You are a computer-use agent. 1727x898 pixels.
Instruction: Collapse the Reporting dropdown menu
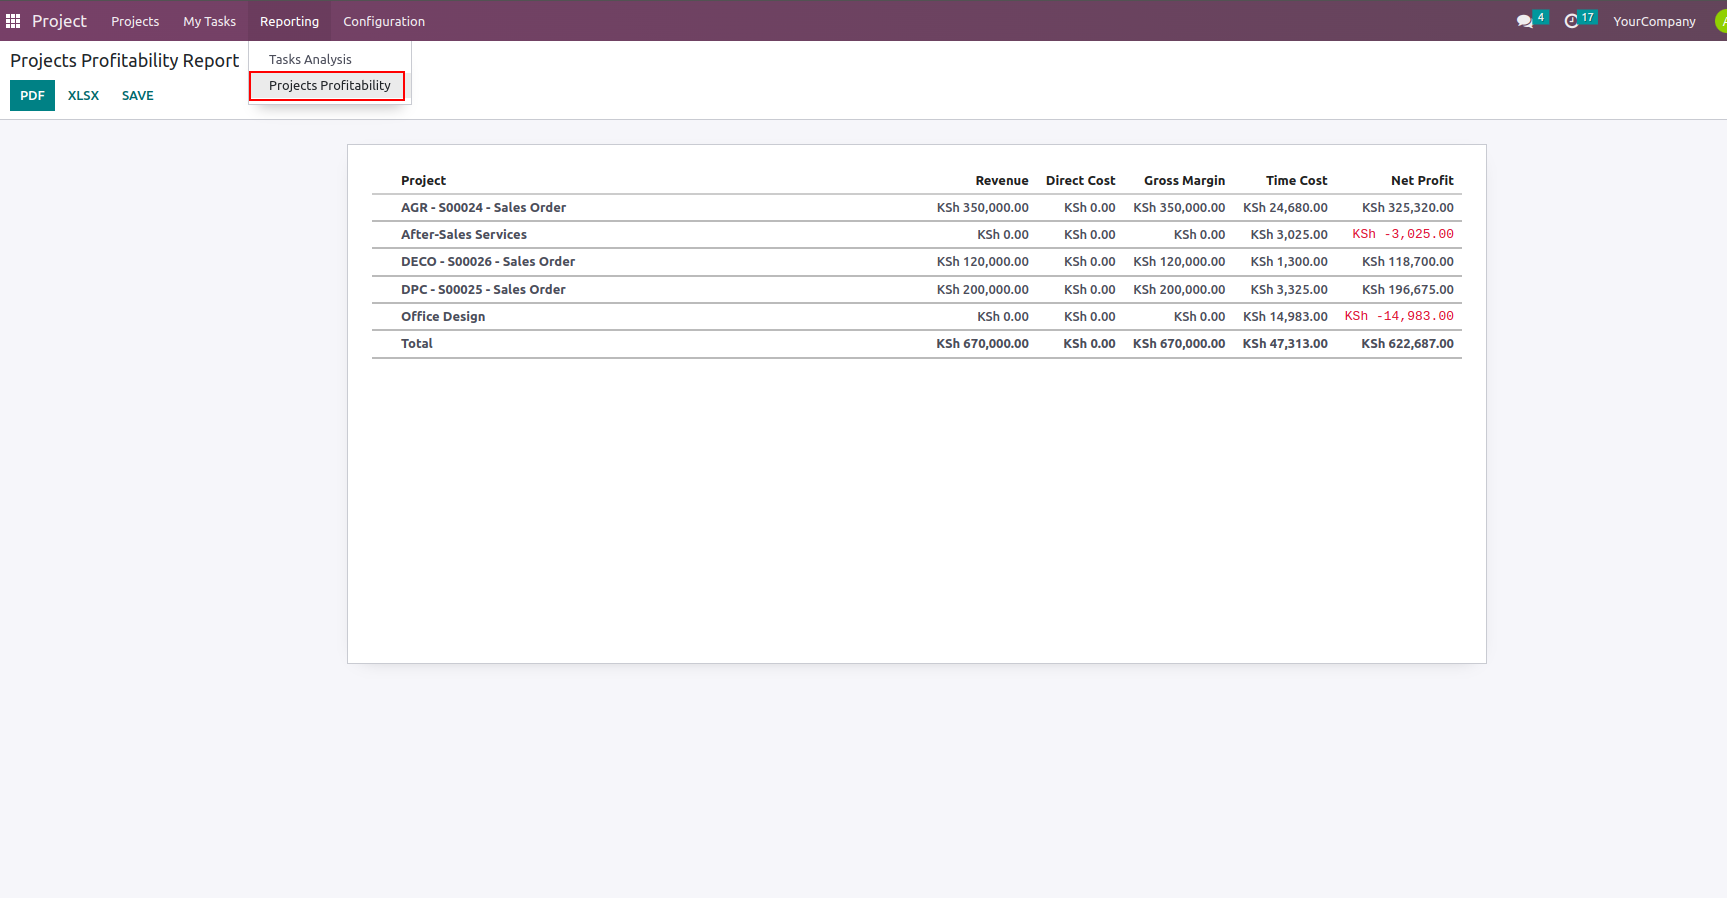coord(289,21)
